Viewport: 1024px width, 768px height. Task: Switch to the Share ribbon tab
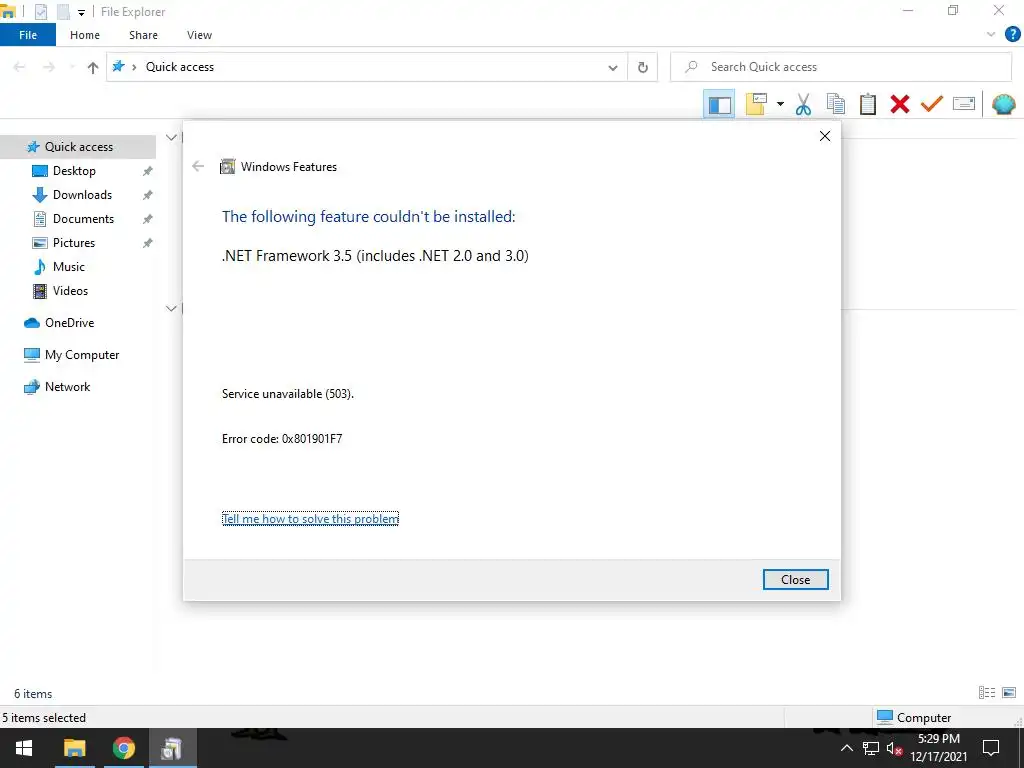(x=143, y=35)
